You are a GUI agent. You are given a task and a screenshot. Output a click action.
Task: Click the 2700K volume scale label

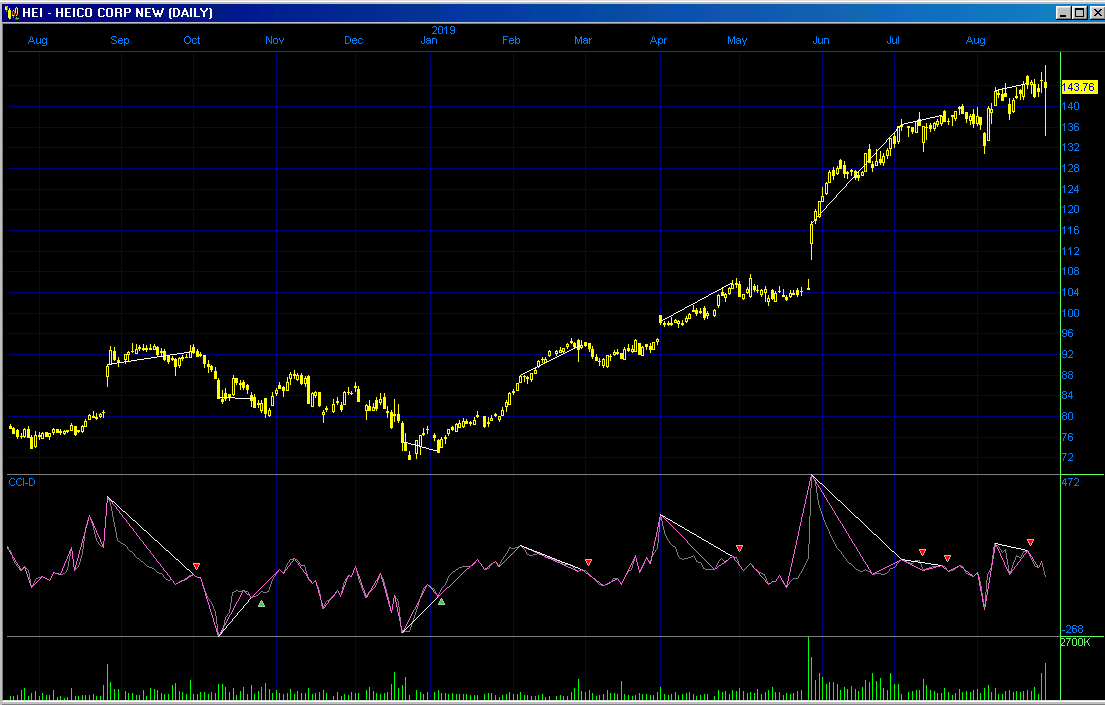[1075, 642]
